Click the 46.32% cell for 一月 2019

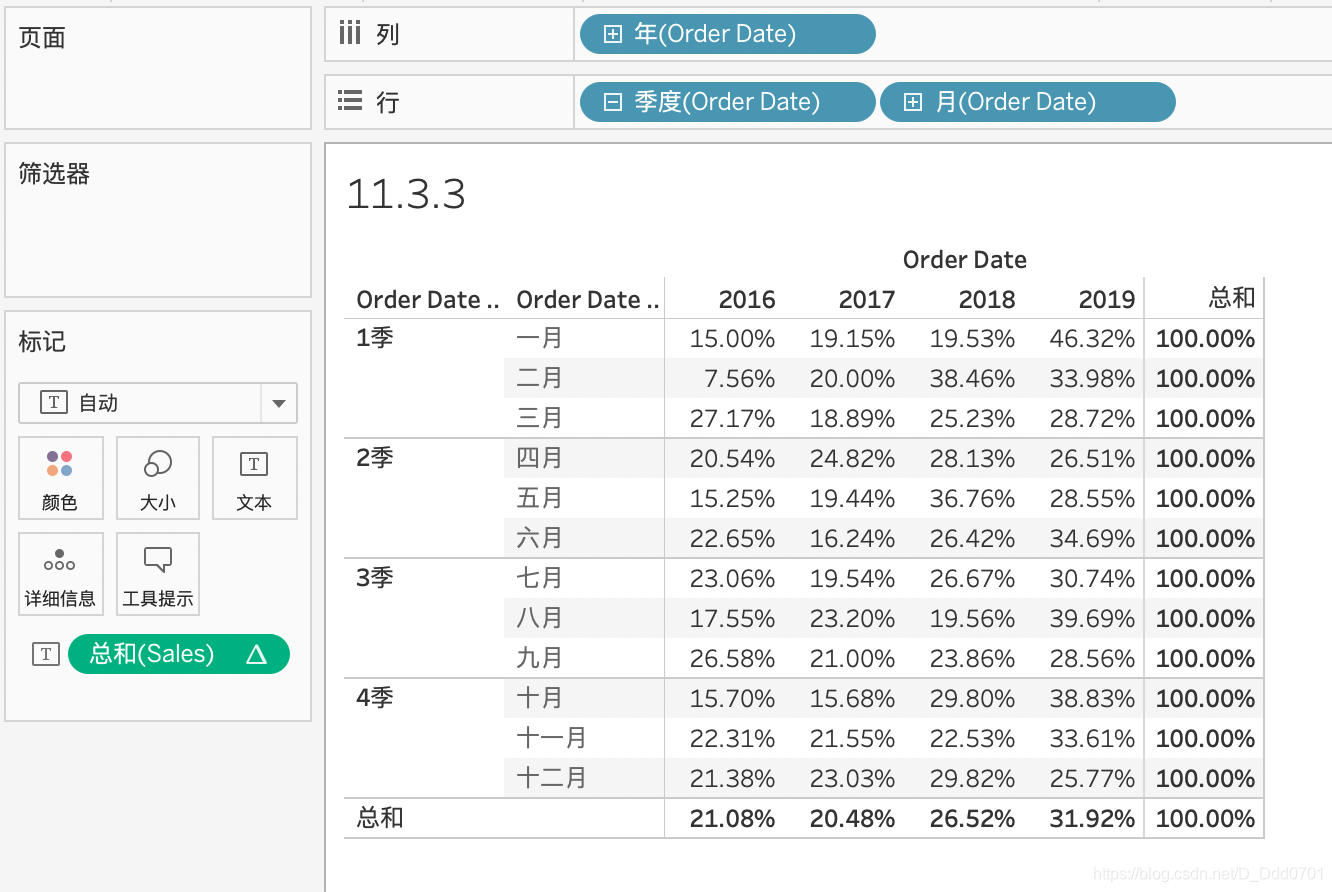[1092, 339]
